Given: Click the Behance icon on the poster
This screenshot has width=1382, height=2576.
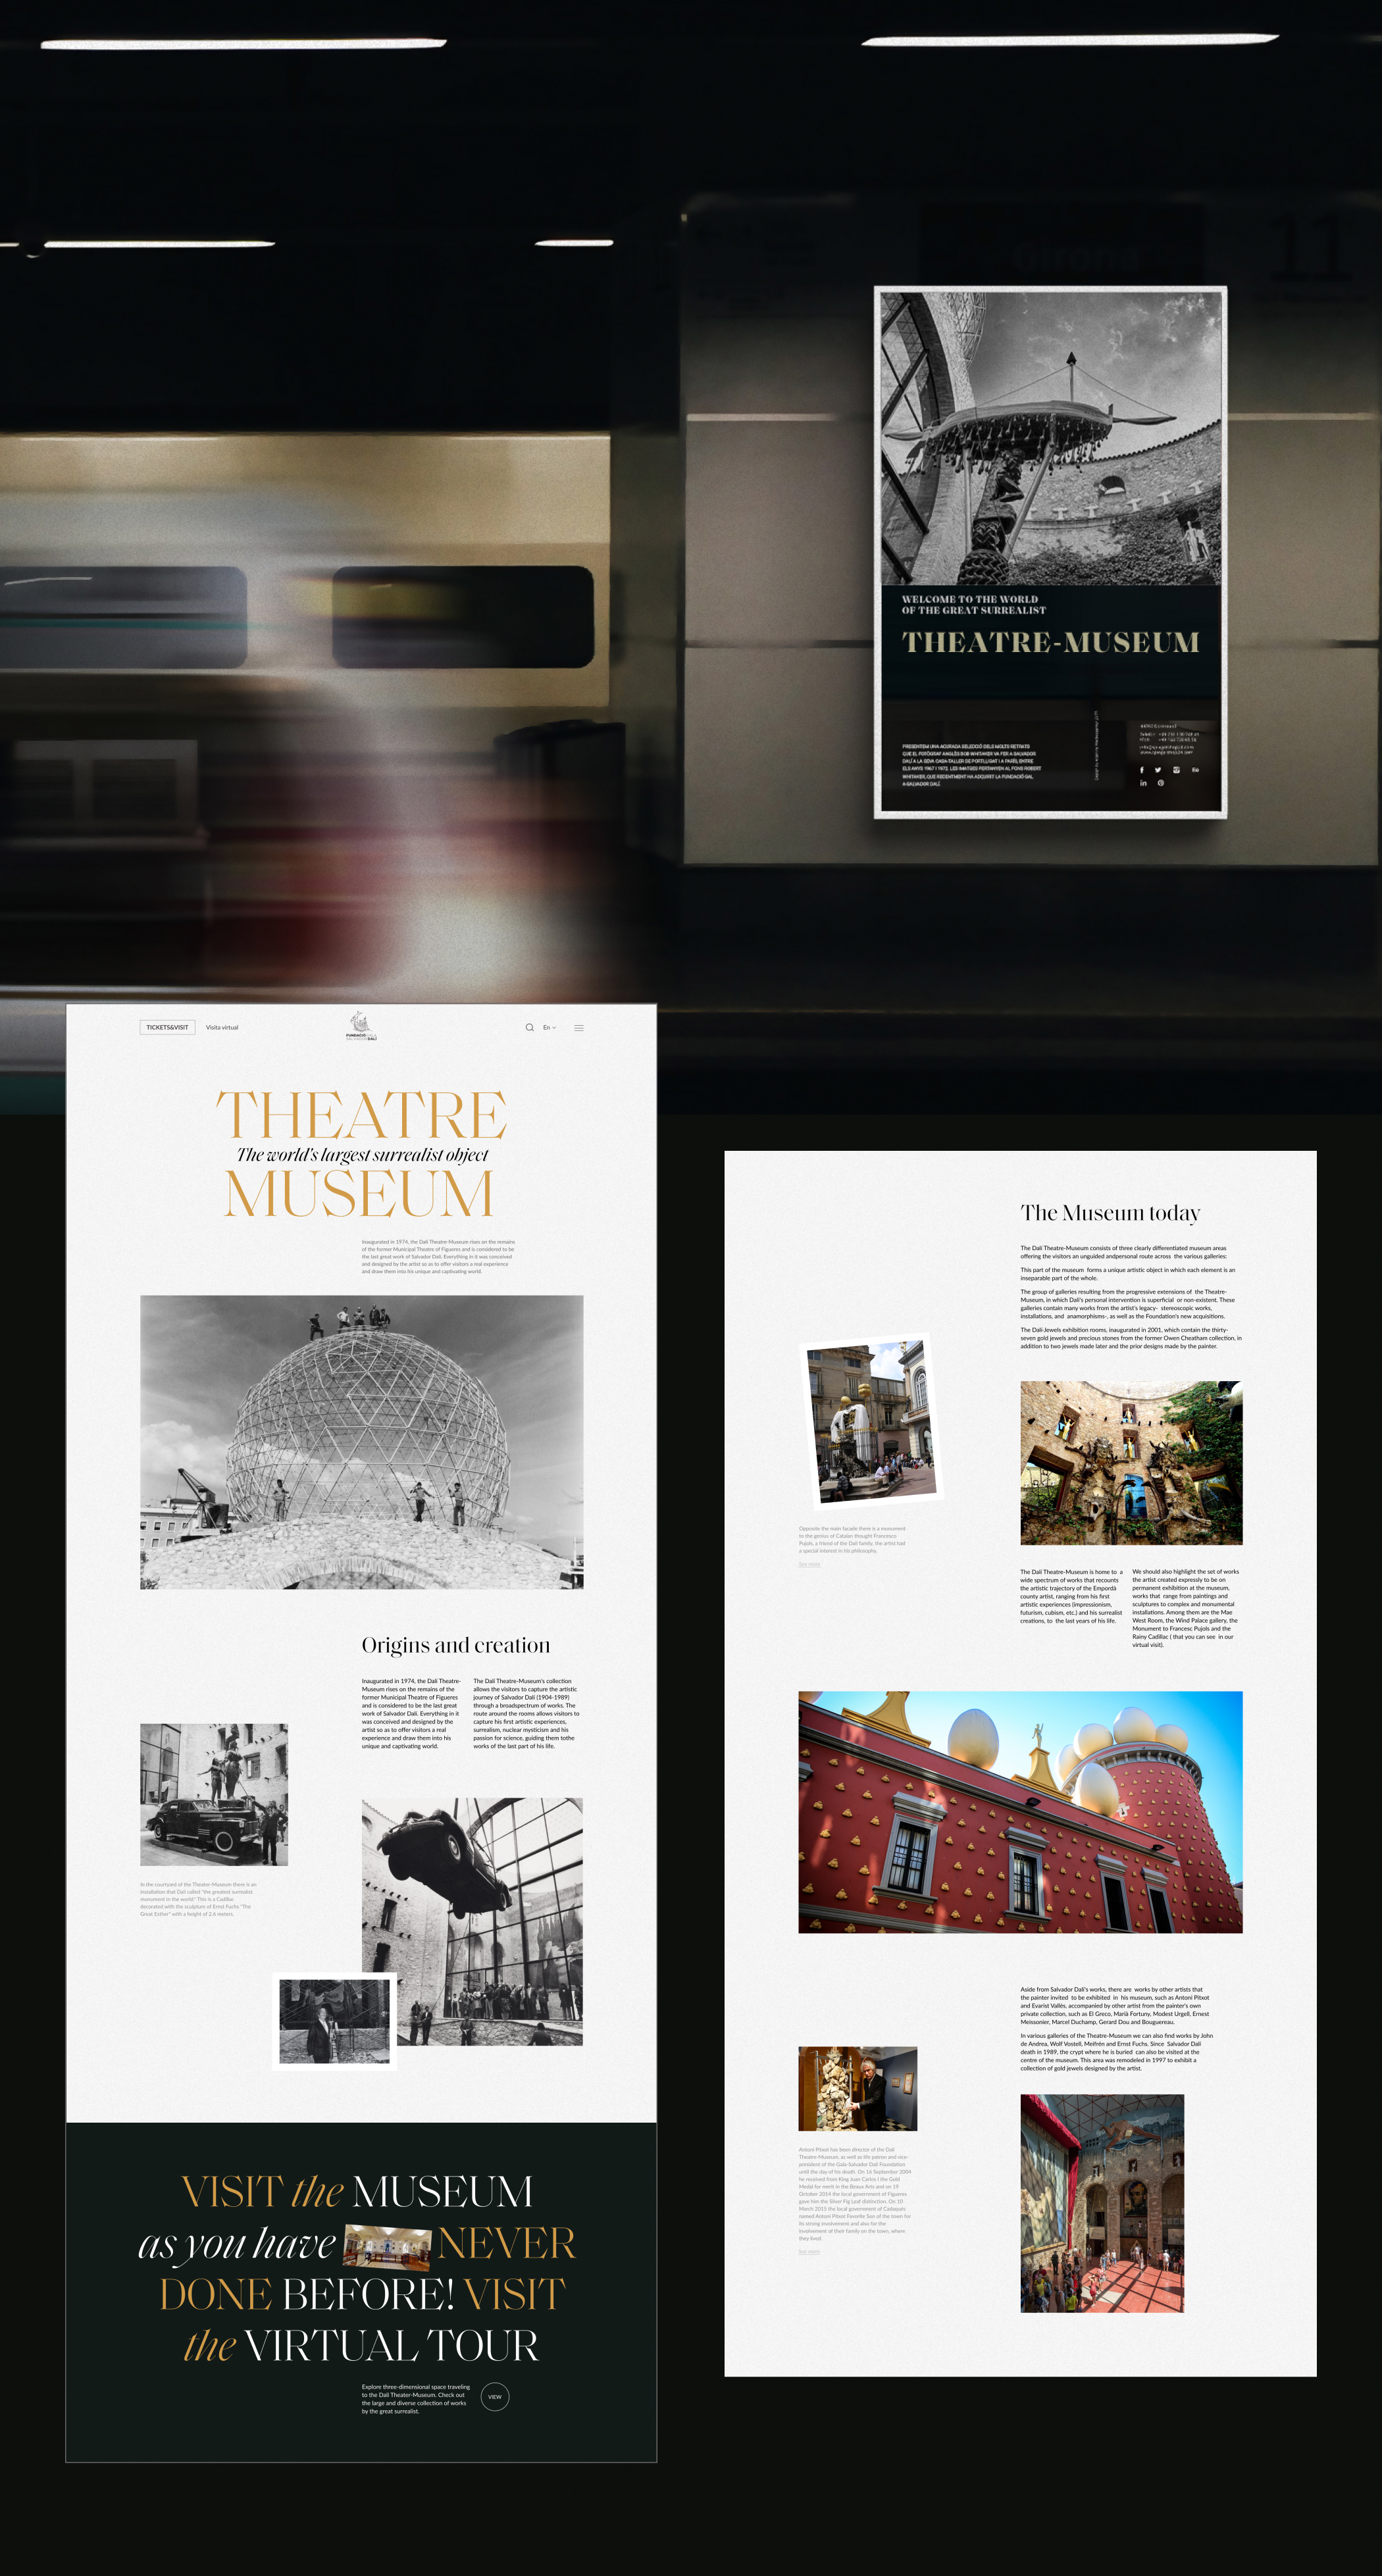Looking at the screenshot, I should 1195,770.
